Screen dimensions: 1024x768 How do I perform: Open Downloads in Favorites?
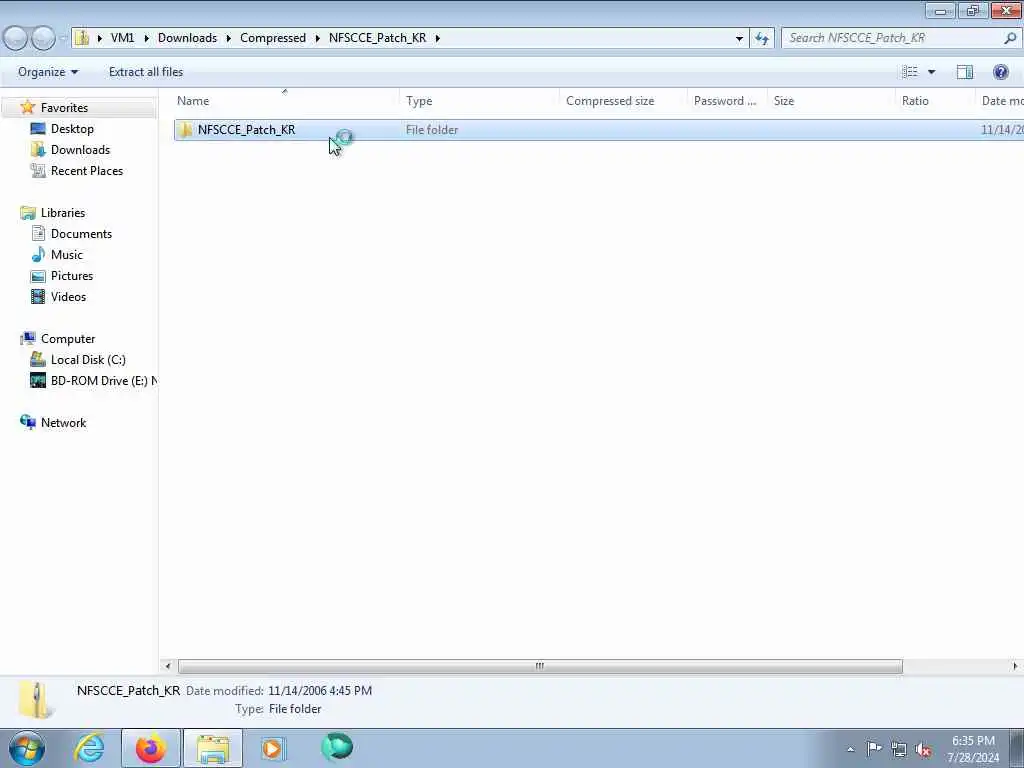click(80, 150)
